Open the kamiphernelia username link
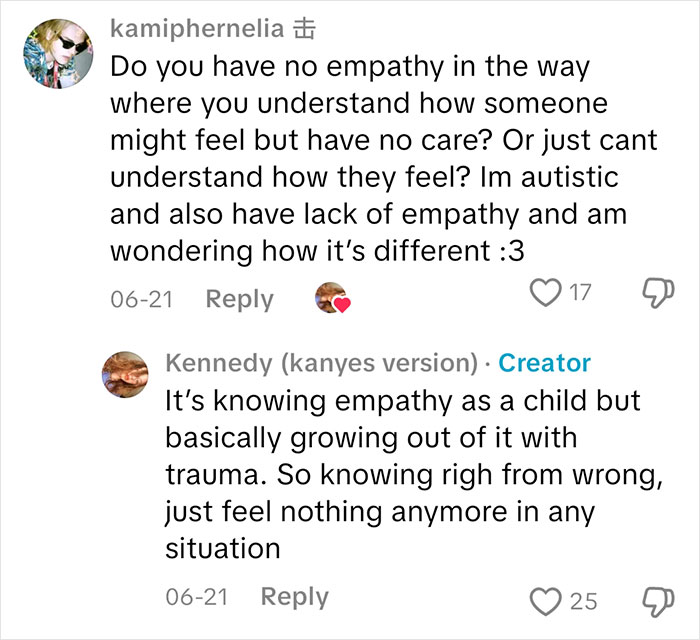The image size is (700, 640). [x=197, y=29]
